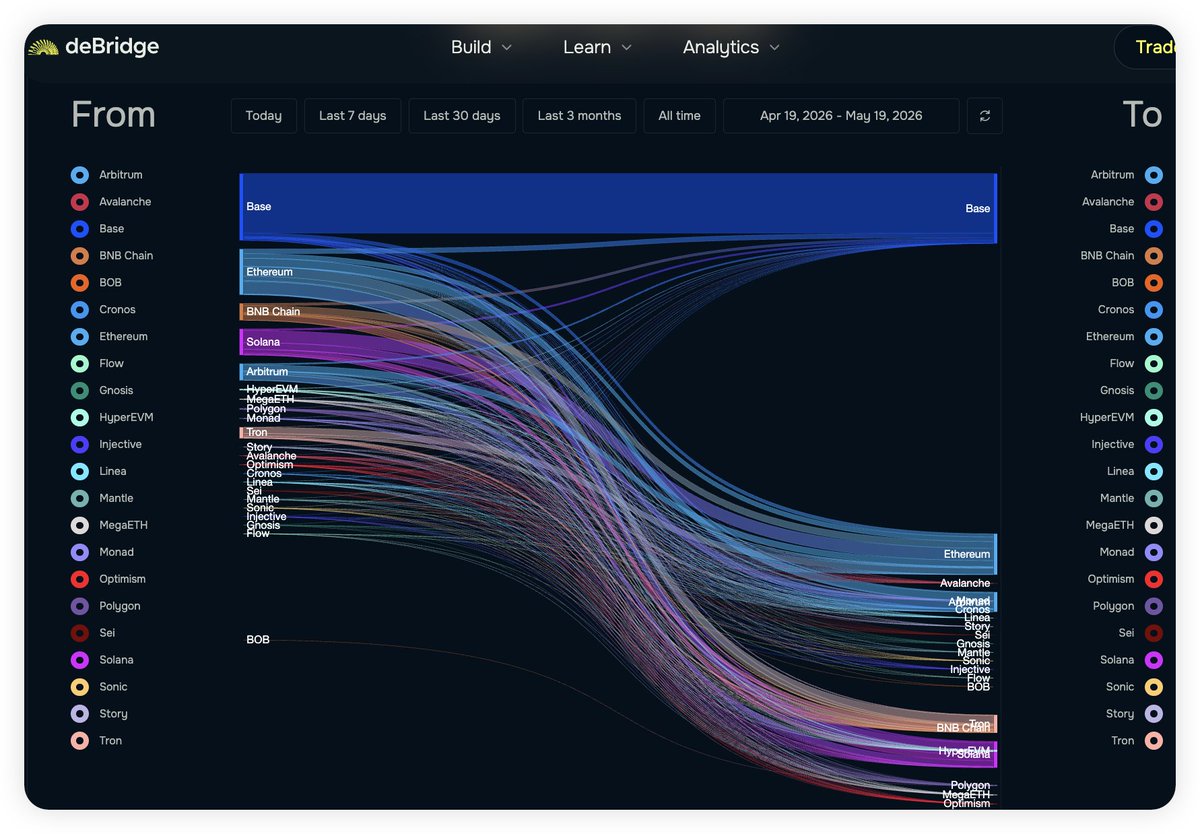The width and height of the screenshot is (1200, 834).
Task: Click Monad ring icon in To list
Action: [x=1154, y=552]
